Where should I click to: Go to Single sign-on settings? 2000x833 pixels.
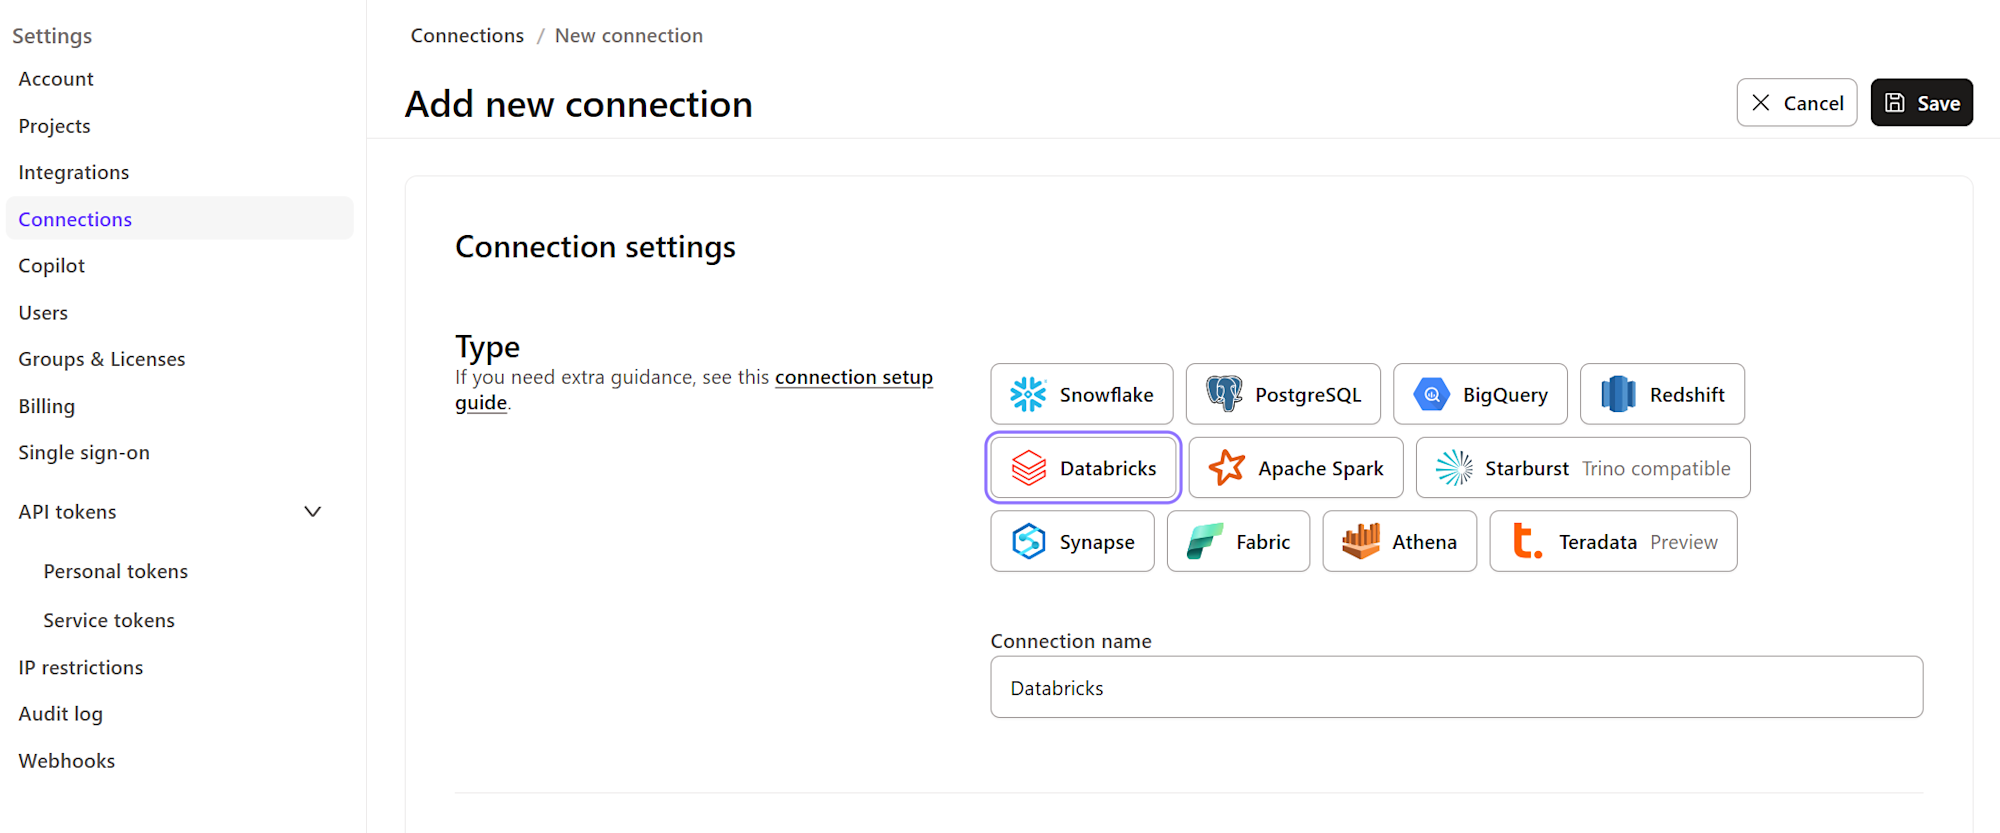coord(84,453)
